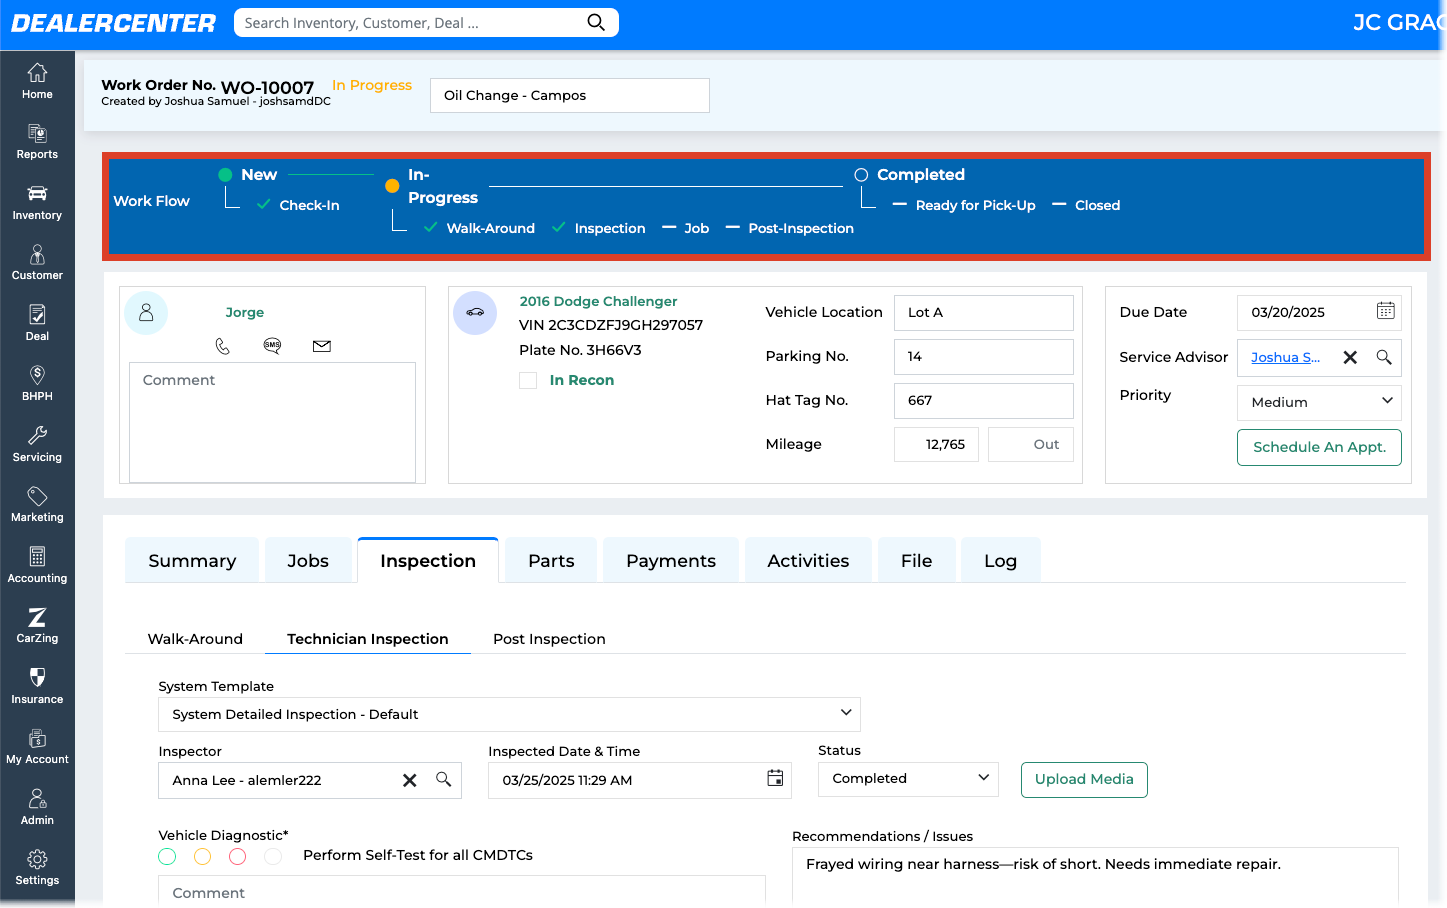
Task: Open the File tab
Action: [x=916, y=560]
